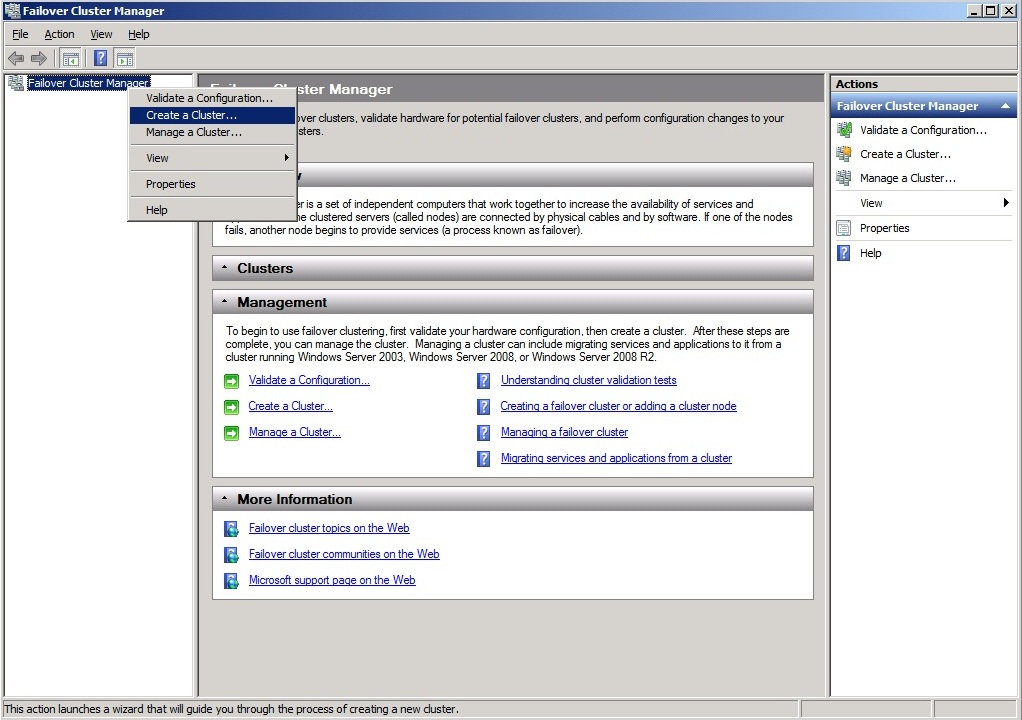
Task: Click Create a Cluster icon in Actions pane
Action: [x=844, y=154]
